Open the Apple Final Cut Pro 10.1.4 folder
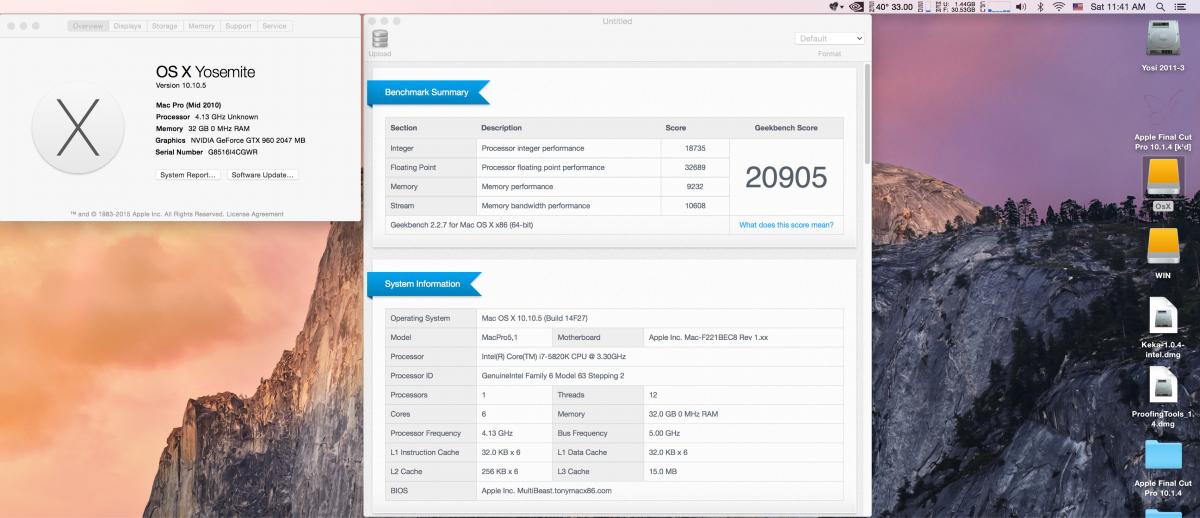Screen dimensions: 1200x518 1163,457
